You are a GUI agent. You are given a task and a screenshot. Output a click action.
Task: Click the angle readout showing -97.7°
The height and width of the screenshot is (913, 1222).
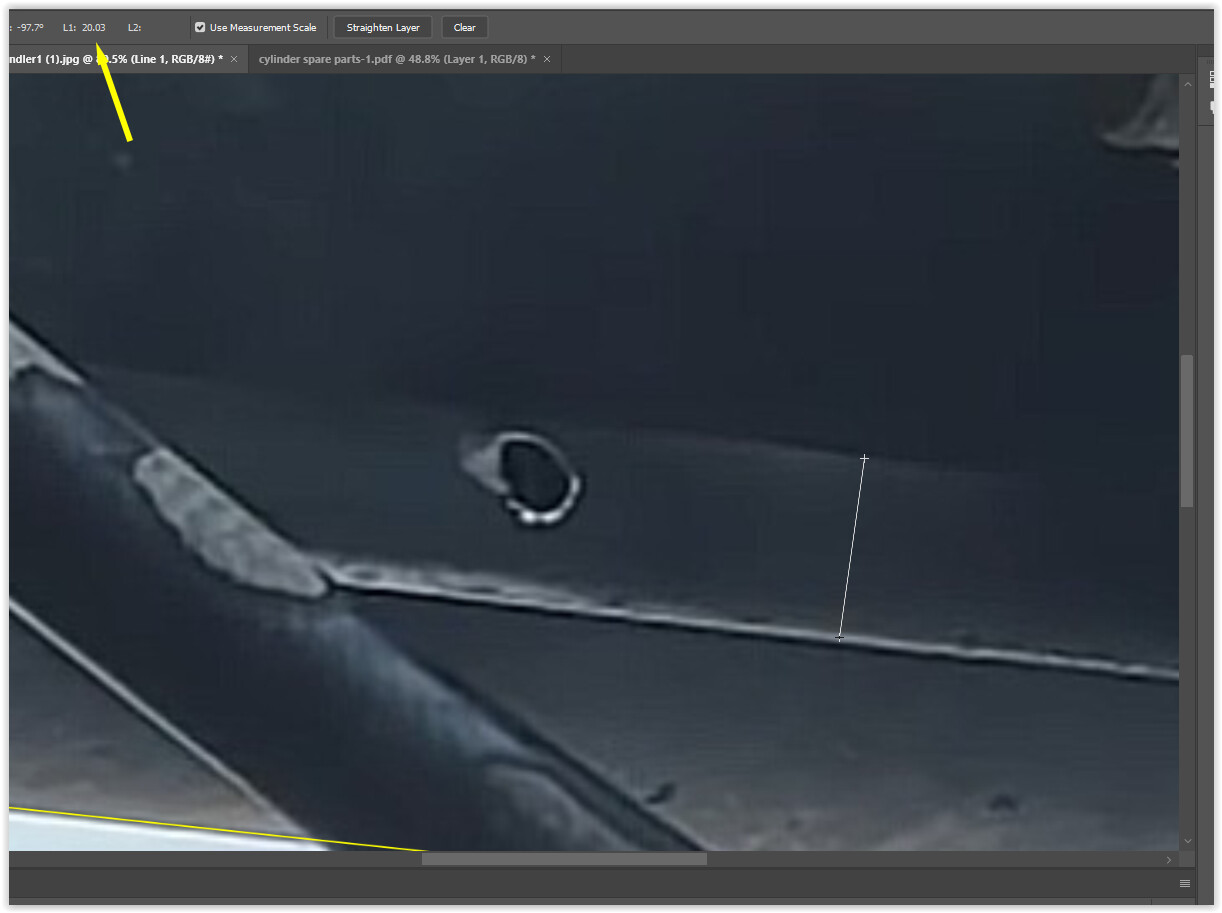[30, 28]
